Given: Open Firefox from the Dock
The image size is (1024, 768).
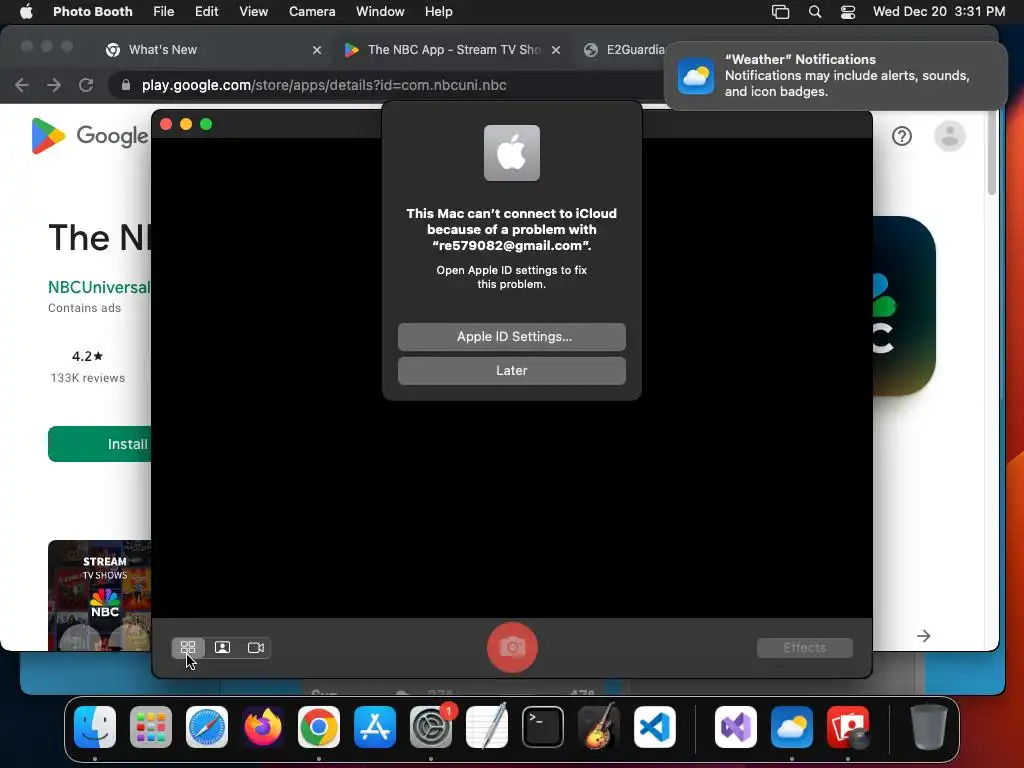Looking at the screenshot, I should 263,727.
